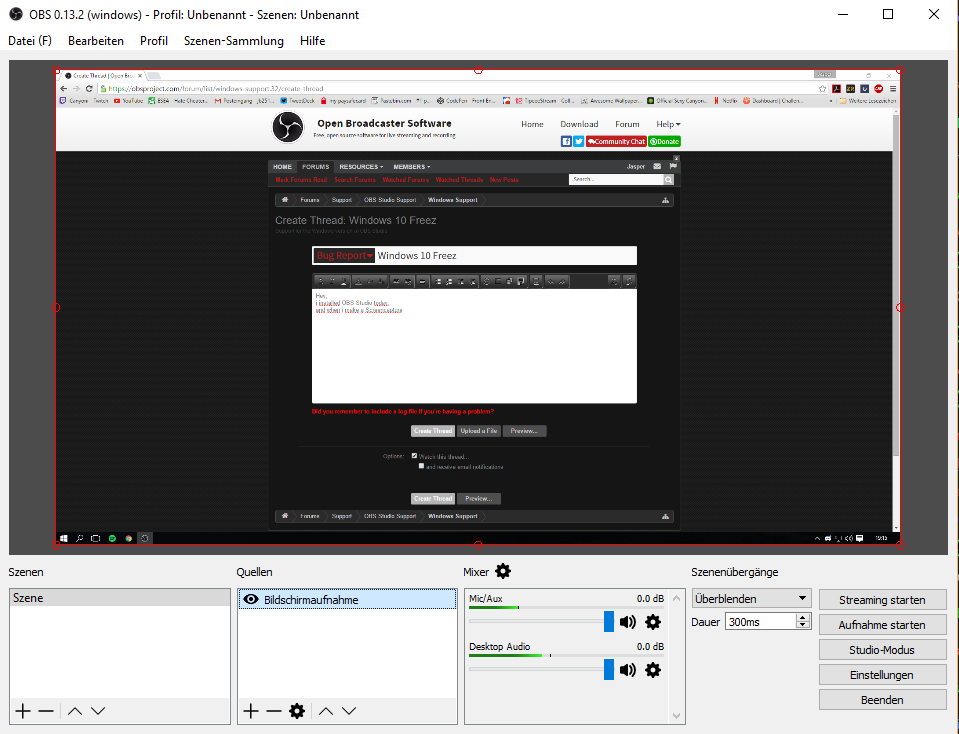This screenshot has width=959, height=734.
Task: Open Bug Report prefix dropdown in preview
Action: 344,256
